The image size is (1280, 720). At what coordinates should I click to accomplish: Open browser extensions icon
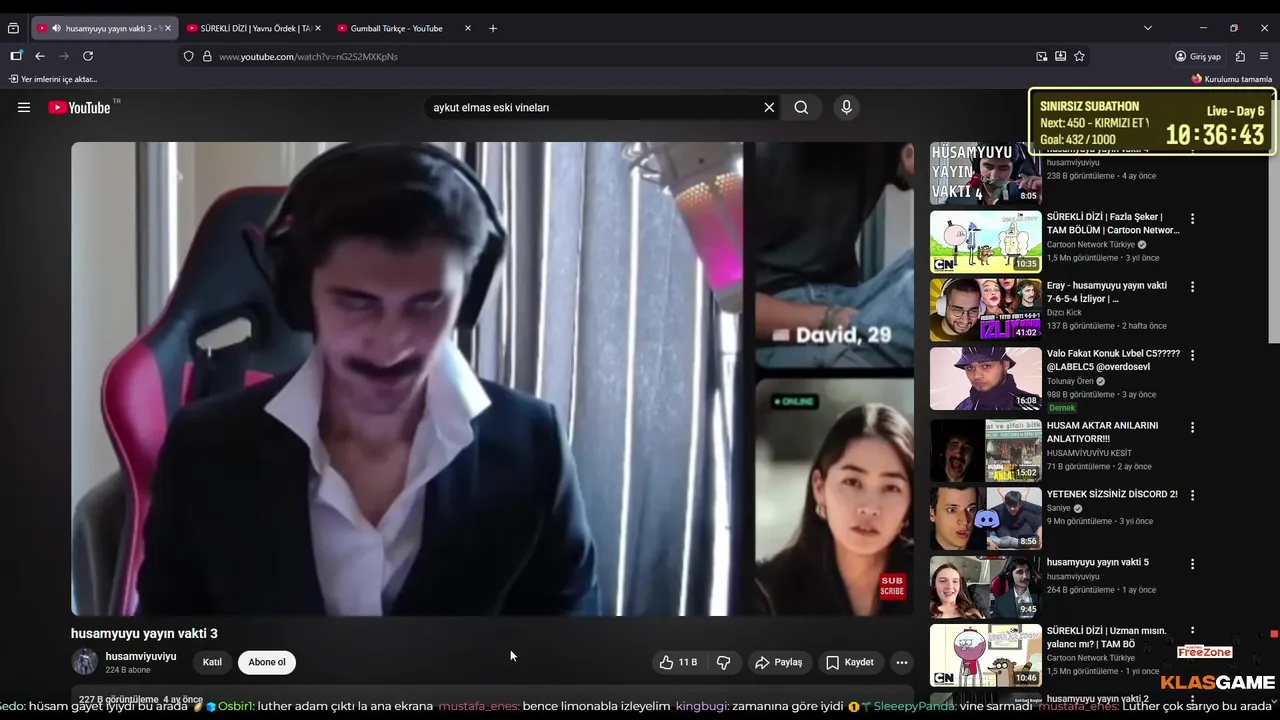[1240, 56]
